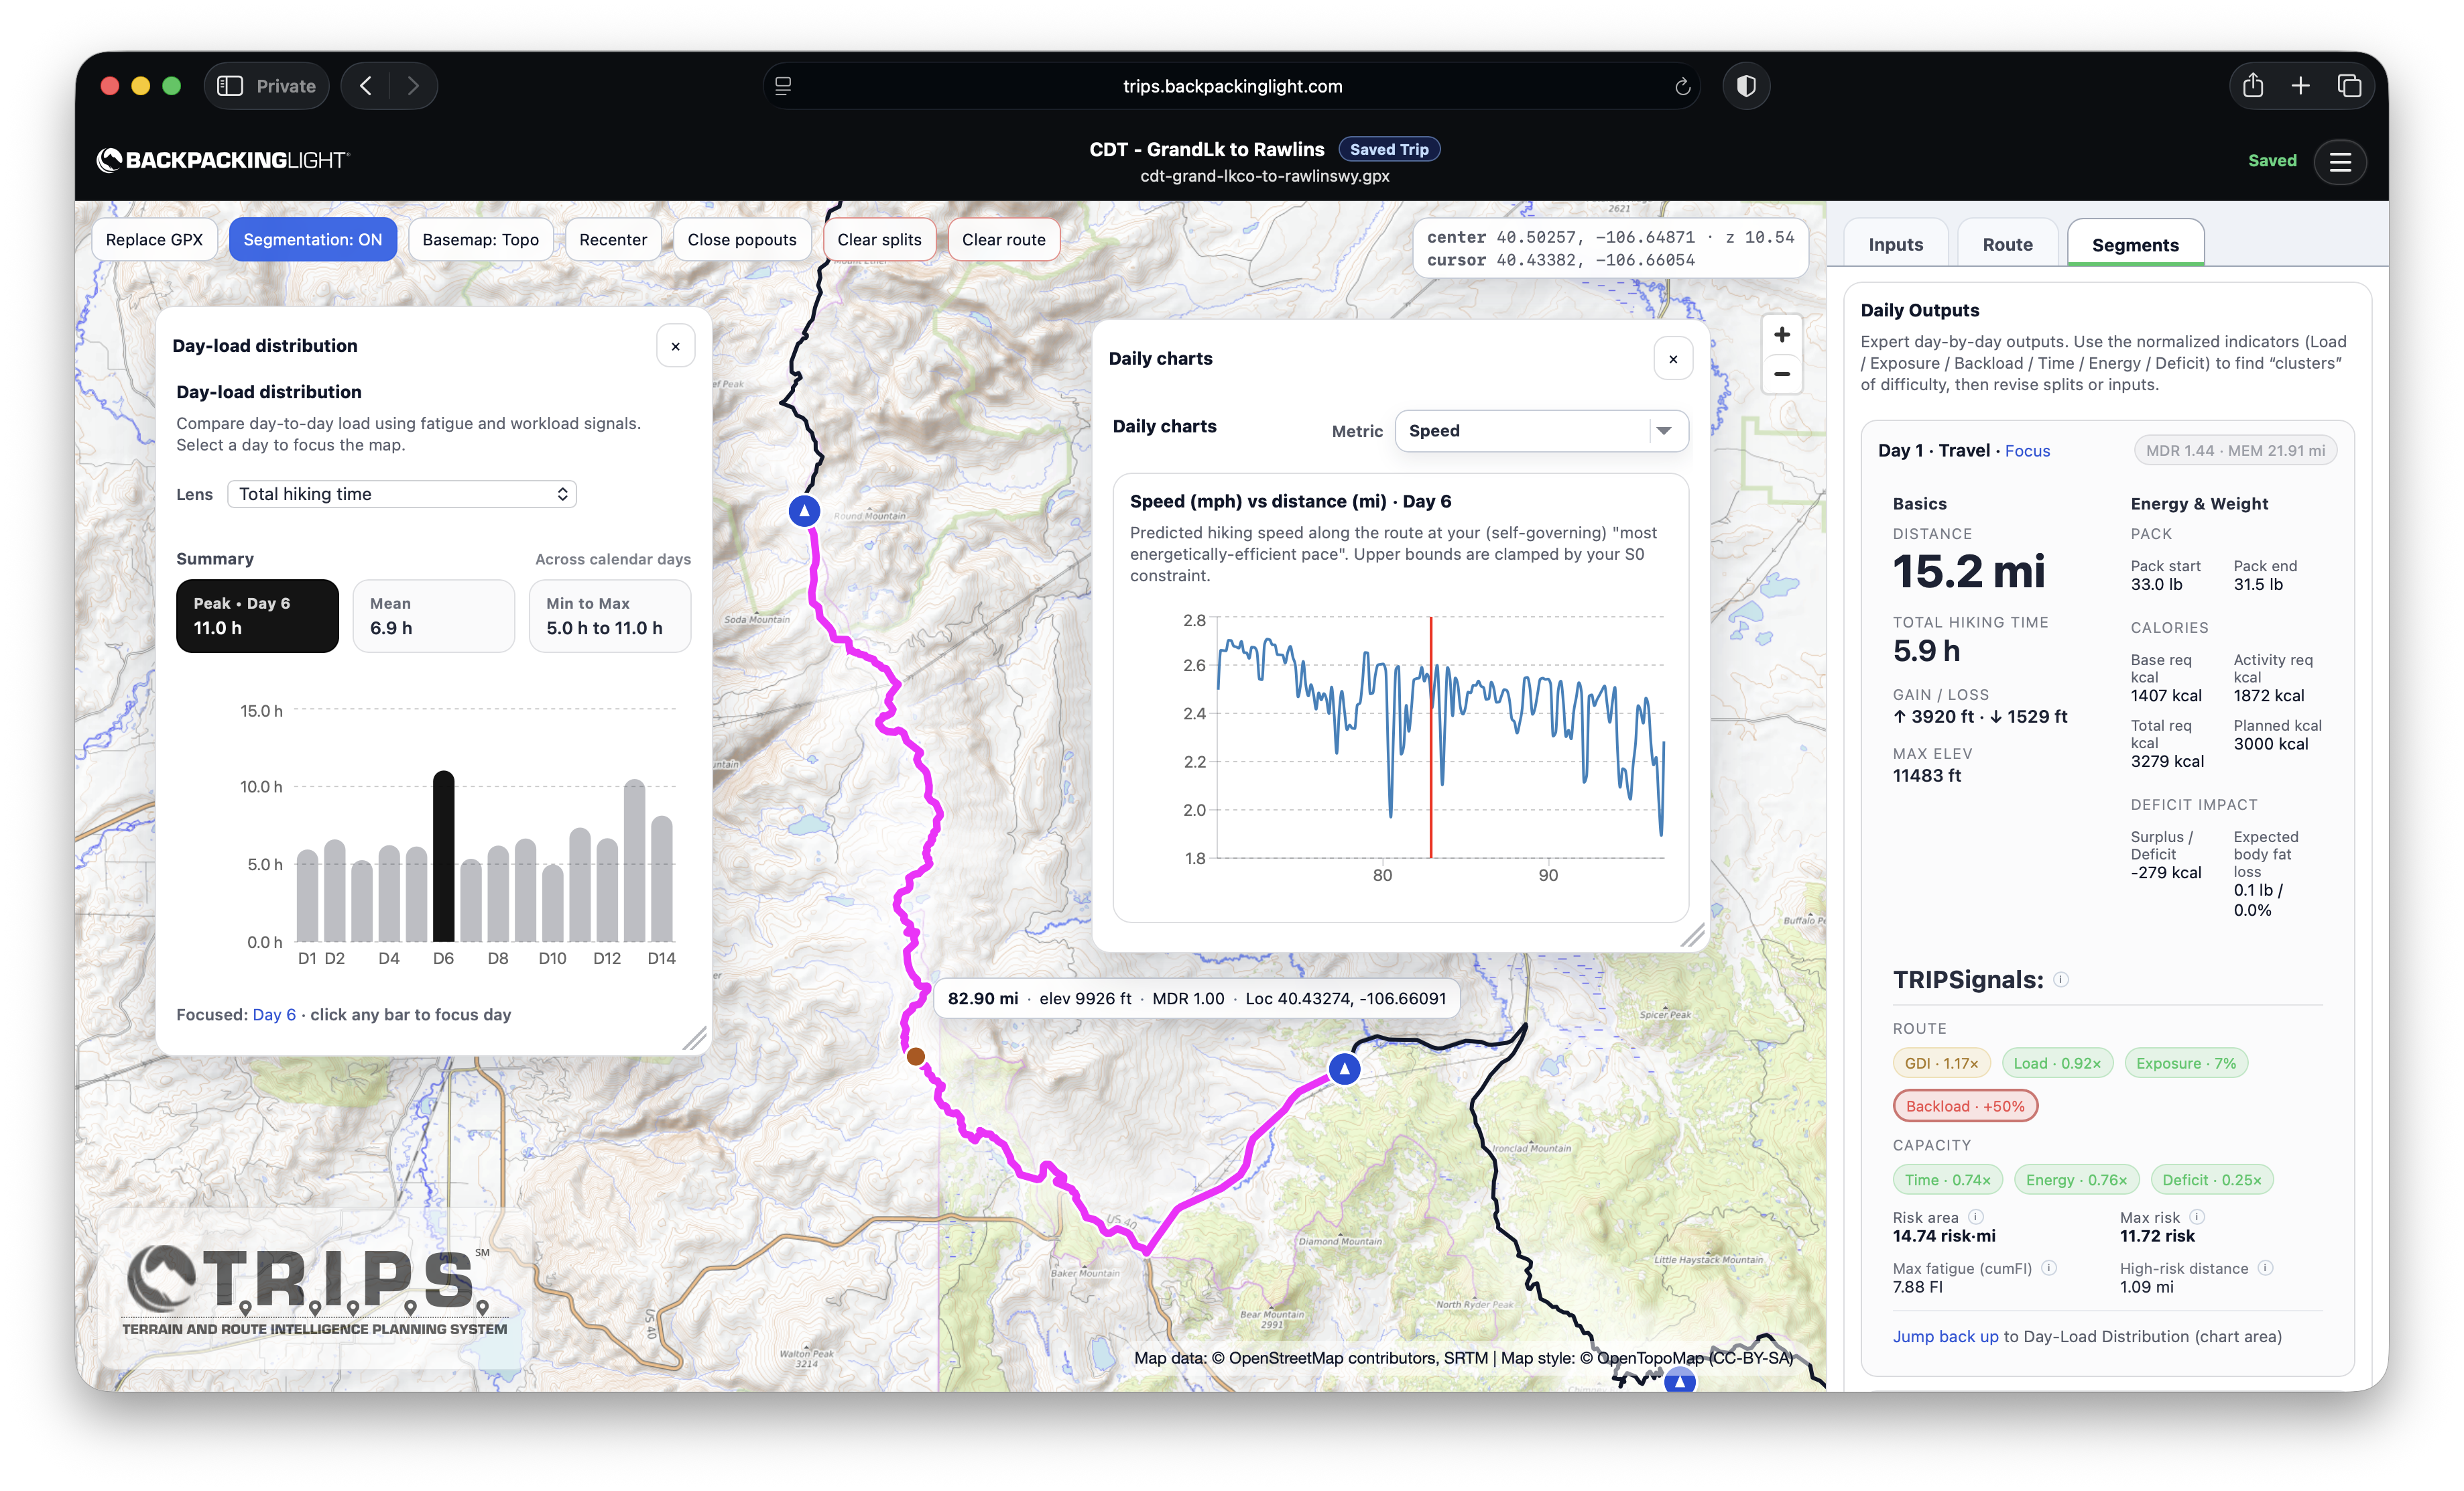Close the Day-load distribution popout
2464x1491 pixels.
(676, 346)
